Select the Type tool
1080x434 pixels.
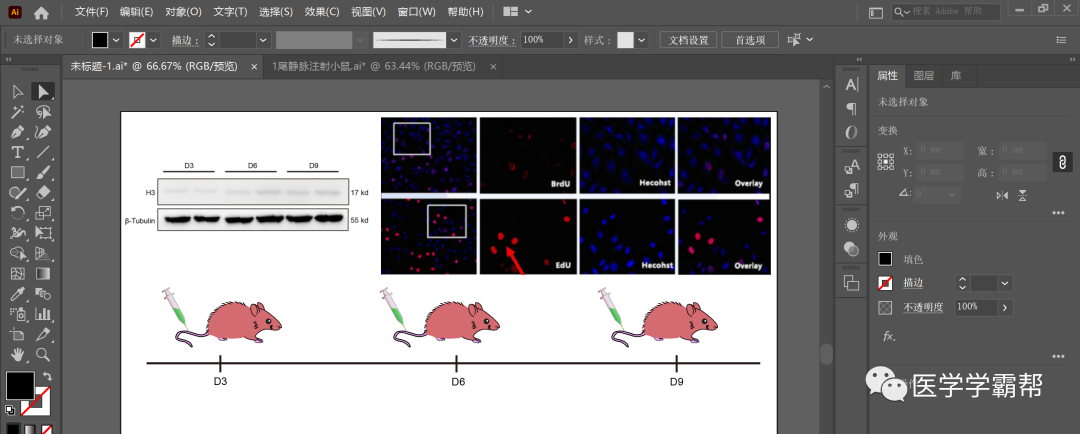click(17, 152)
